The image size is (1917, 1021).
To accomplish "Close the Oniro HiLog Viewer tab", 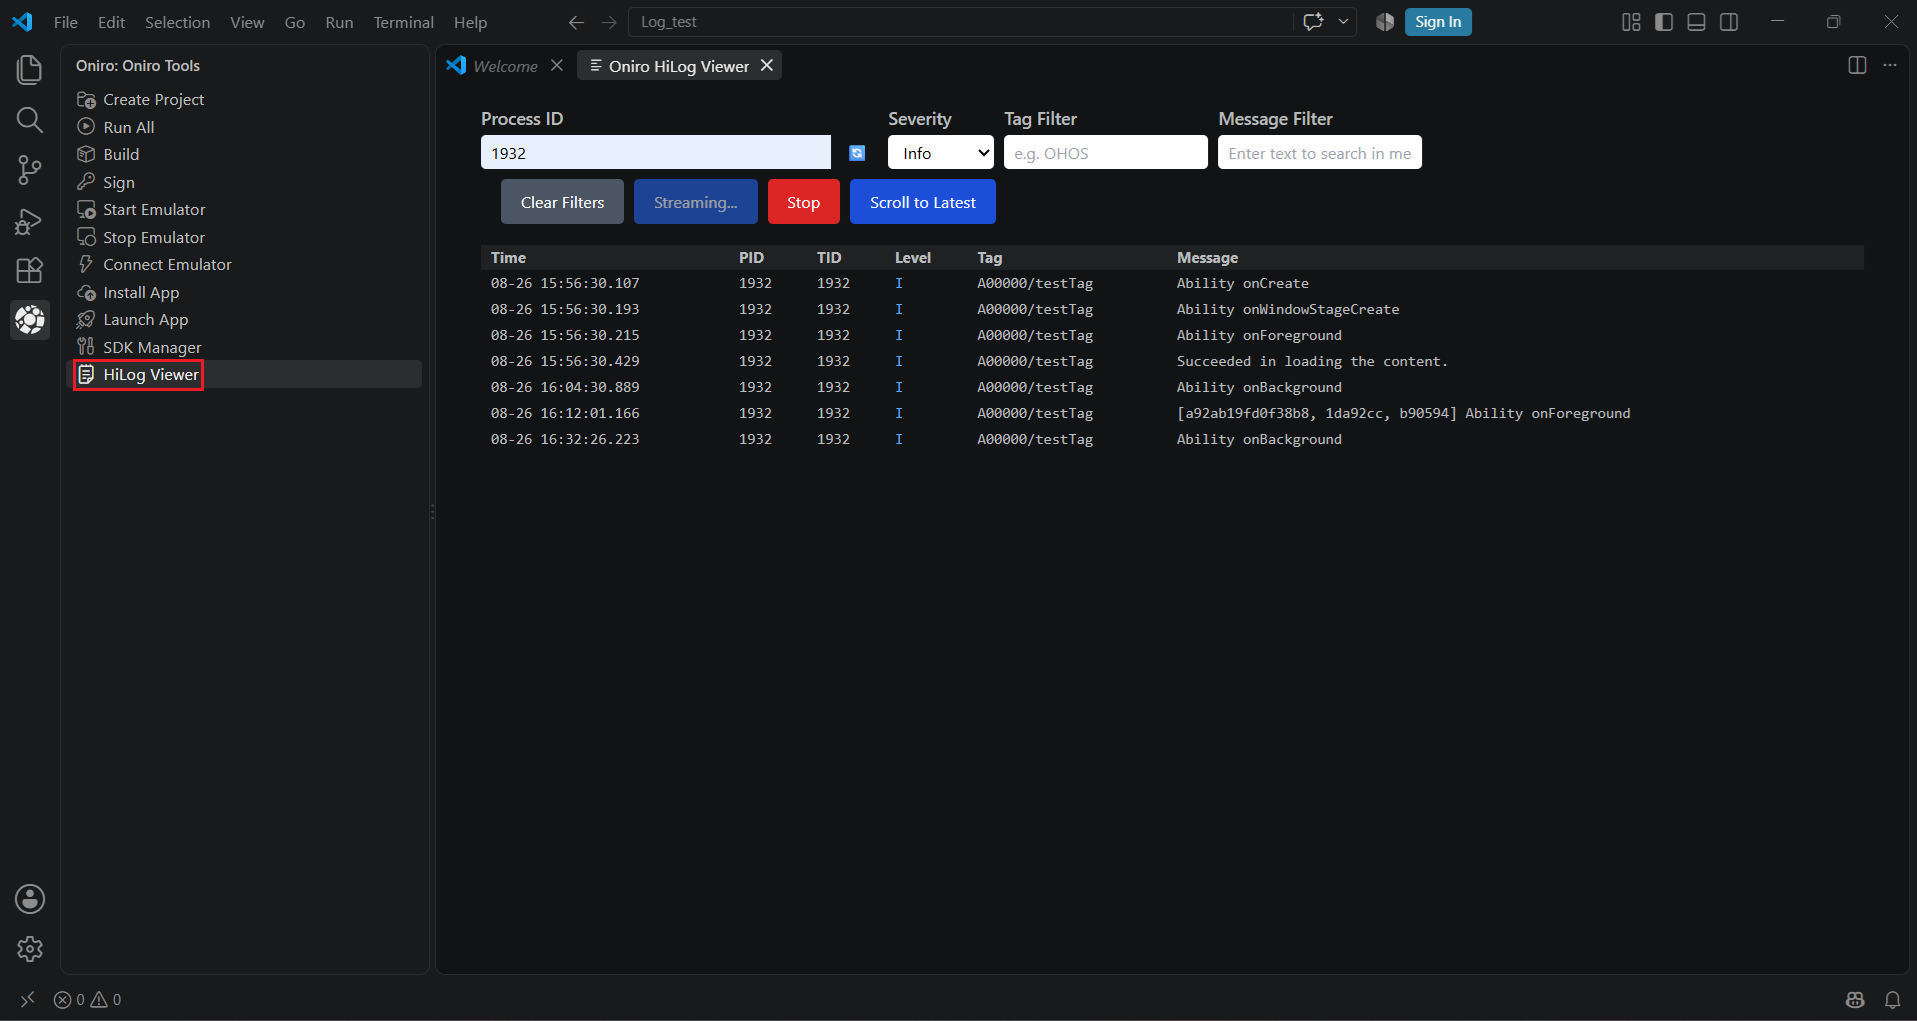I will click(767, 65).
